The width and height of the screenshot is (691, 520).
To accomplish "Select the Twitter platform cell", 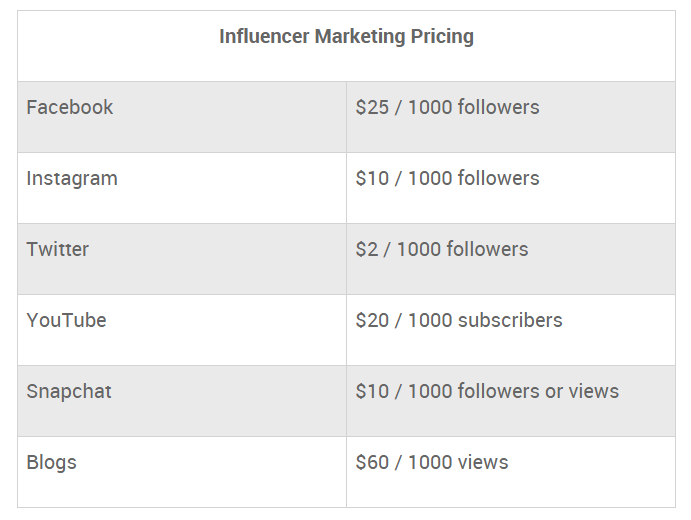I will pyautogui.click(x=182, y=259).
